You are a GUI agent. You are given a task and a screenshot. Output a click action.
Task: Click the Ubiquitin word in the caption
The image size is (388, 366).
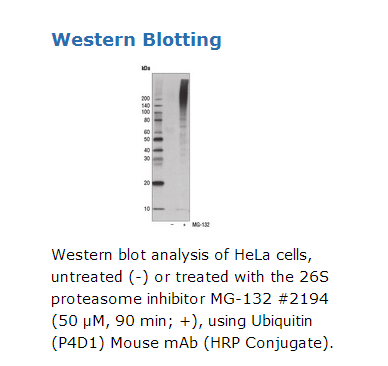tap(282, 321)
